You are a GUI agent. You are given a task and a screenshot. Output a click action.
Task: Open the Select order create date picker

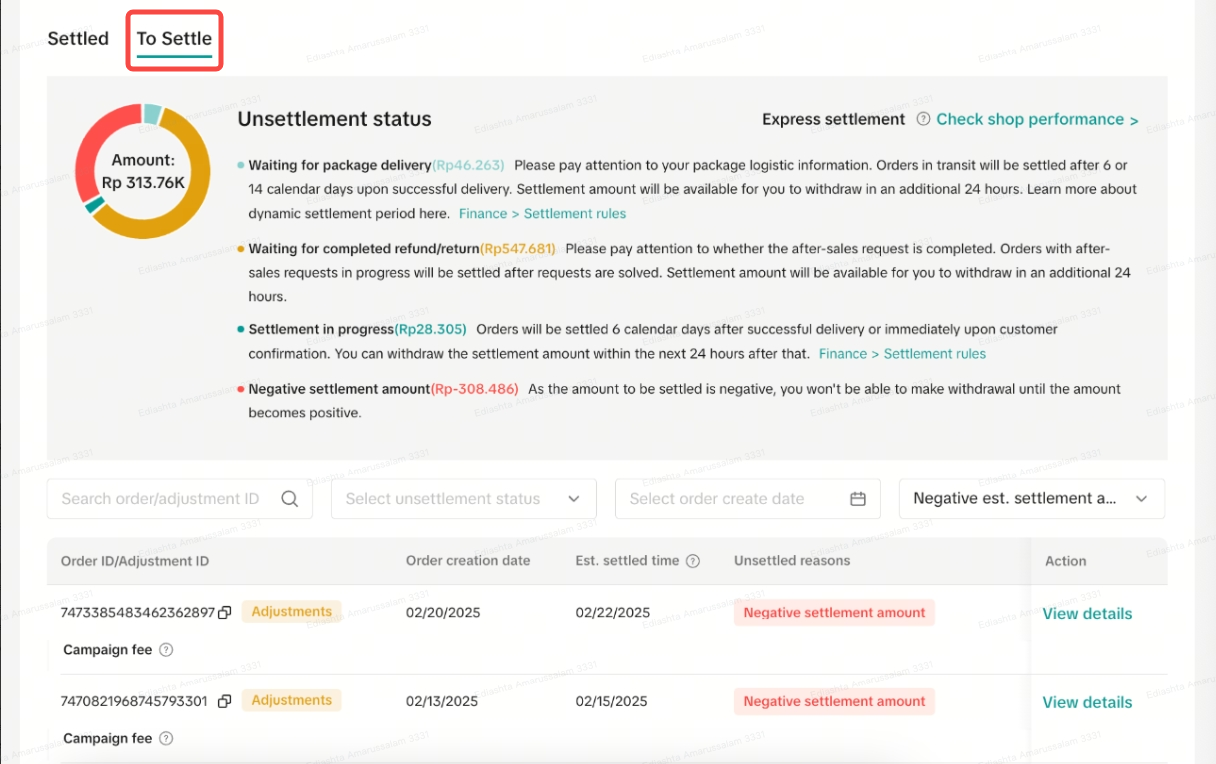(735, 499)
